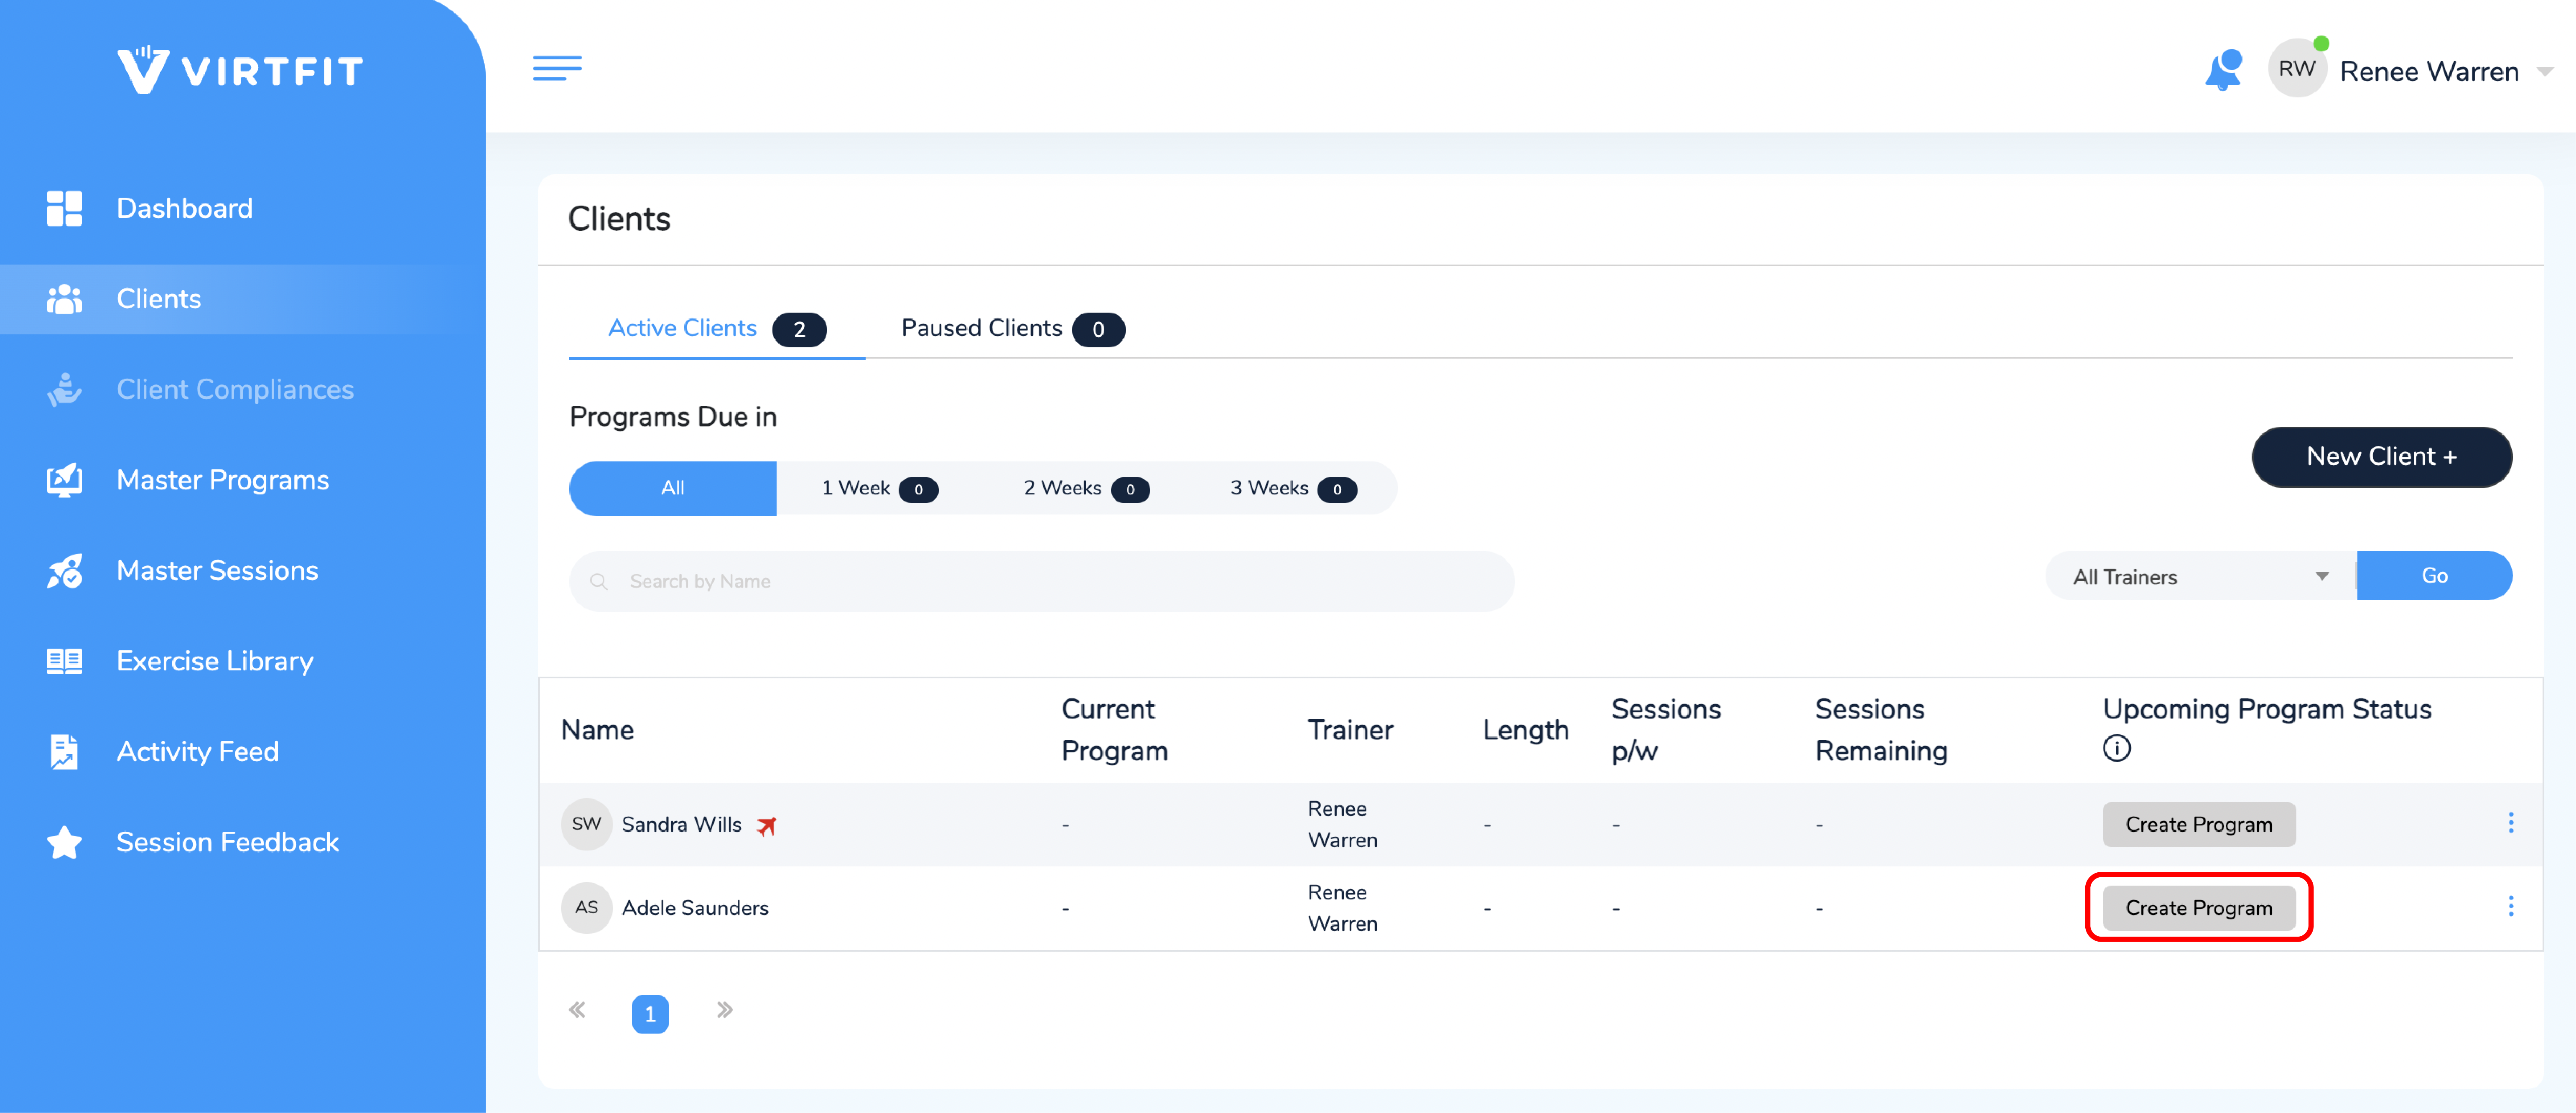Click the Programs Due in label
The image size is (2576, 1113).
673,417
